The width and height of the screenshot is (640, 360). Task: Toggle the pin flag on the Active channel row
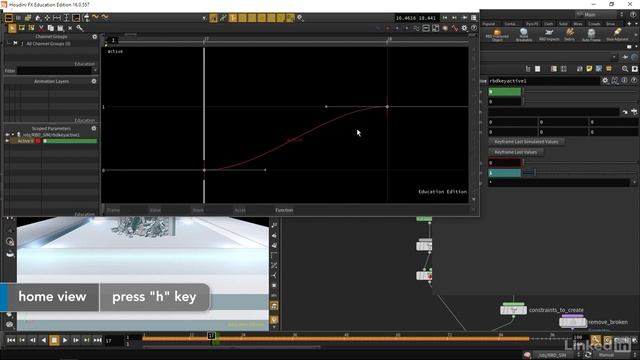pos(7,141)
